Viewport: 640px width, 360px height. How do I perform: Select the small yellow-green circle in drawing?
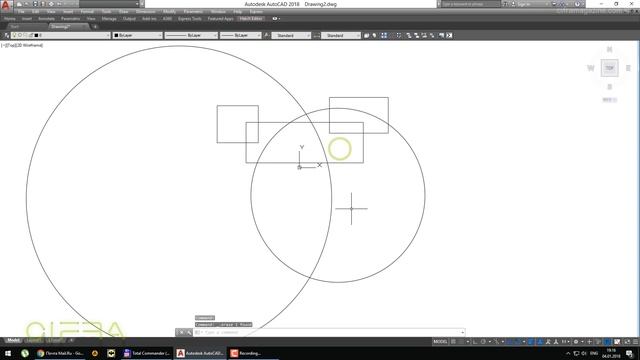[340, 149]
